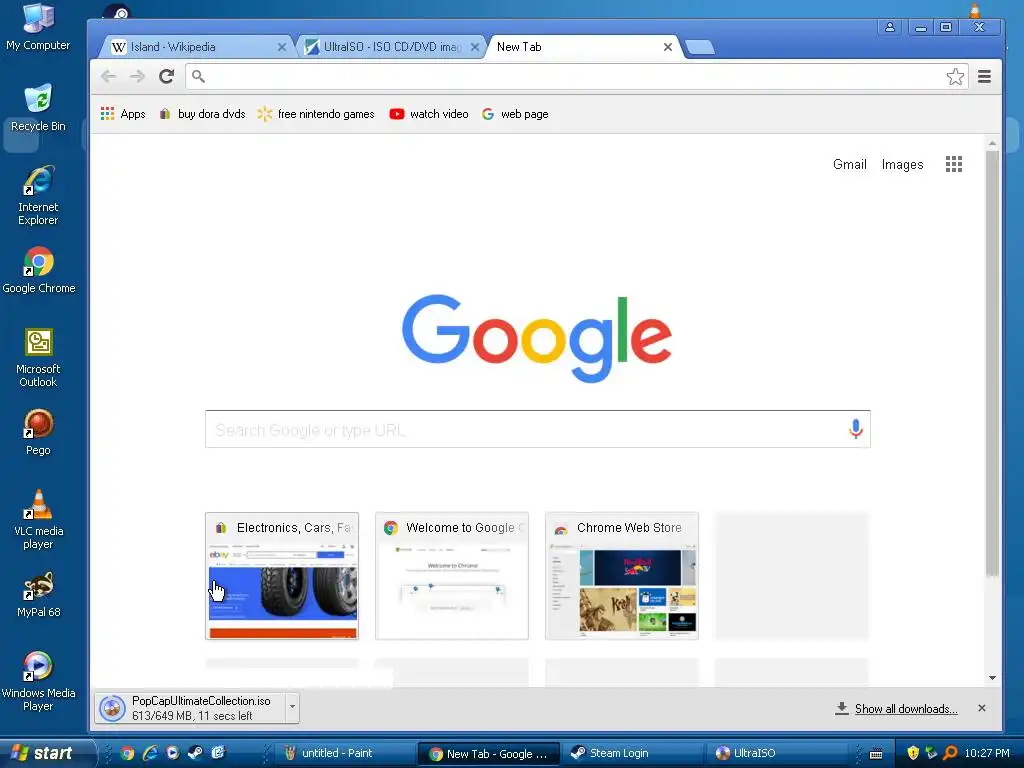Launch VLC media player from desktop

click(38, 519)
